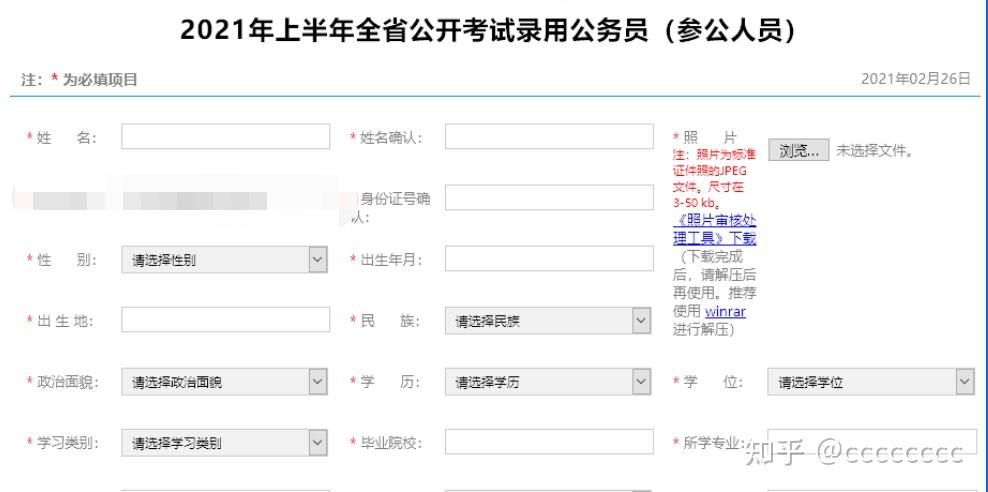Screen dimensions: 988x492
Task: Click the 未选择文件 status text
Action: (x=875, y=151)
